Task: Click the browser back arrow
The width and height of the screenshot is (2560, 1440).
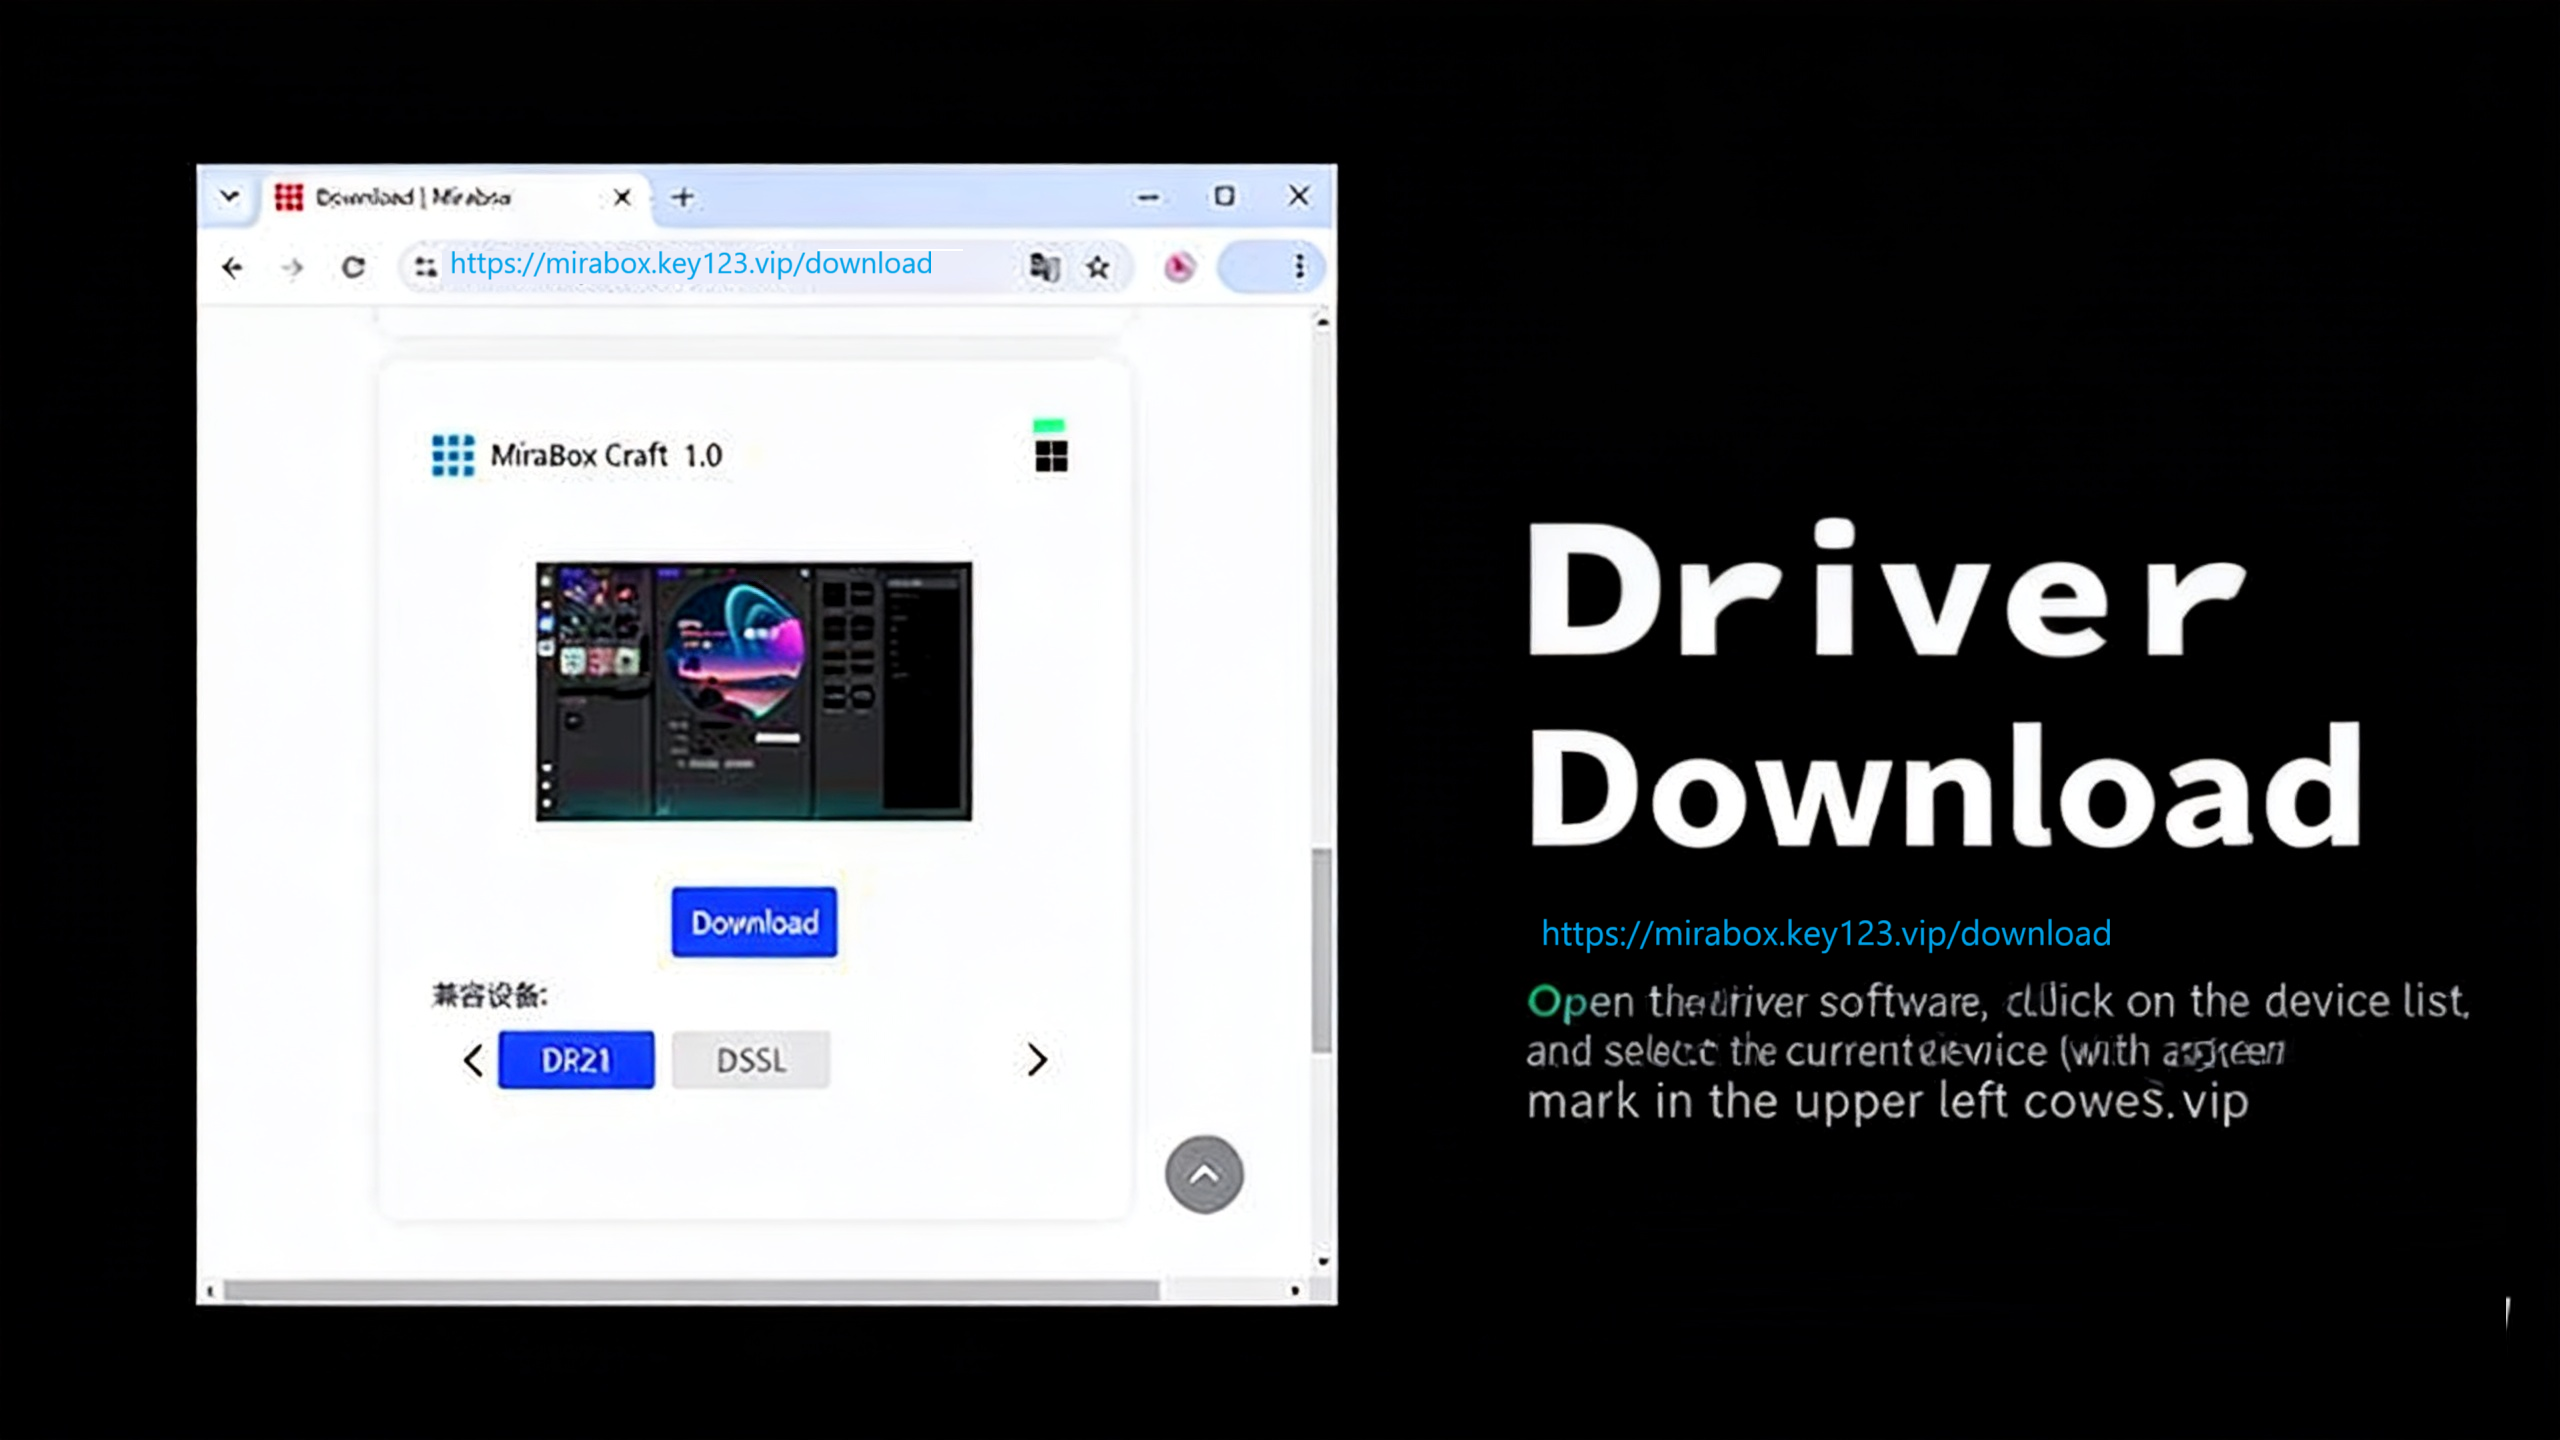Action: click(x=232, y=267)
